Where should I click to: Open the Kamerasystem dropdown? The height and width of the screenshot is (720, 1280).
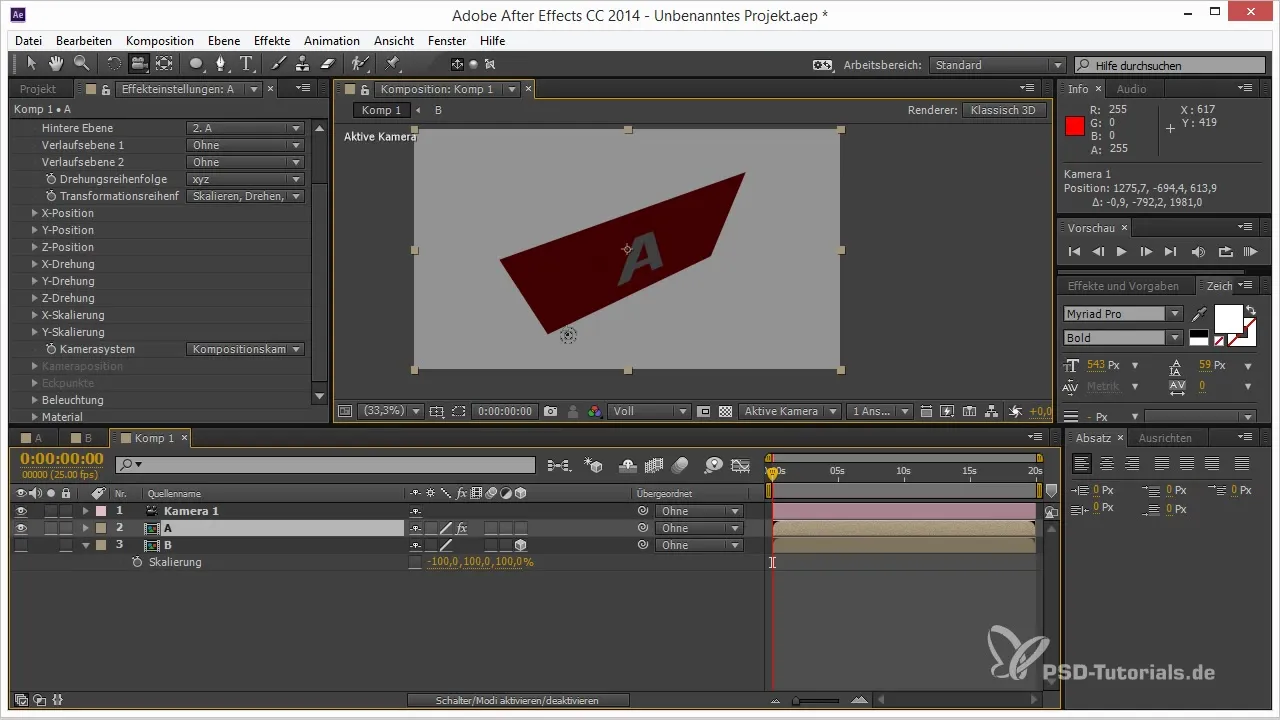(x=245, y=349)
